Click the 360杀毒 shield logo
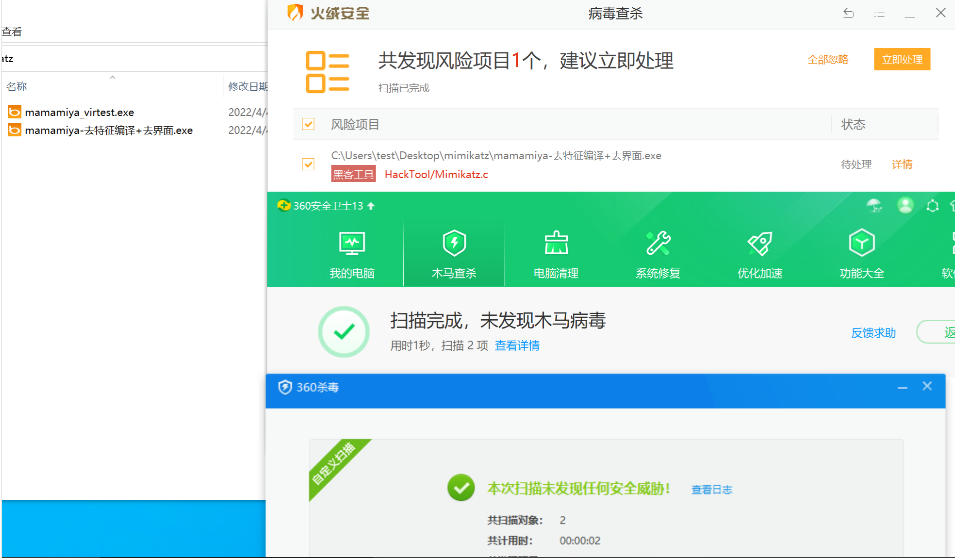 [x=284, y=387]
